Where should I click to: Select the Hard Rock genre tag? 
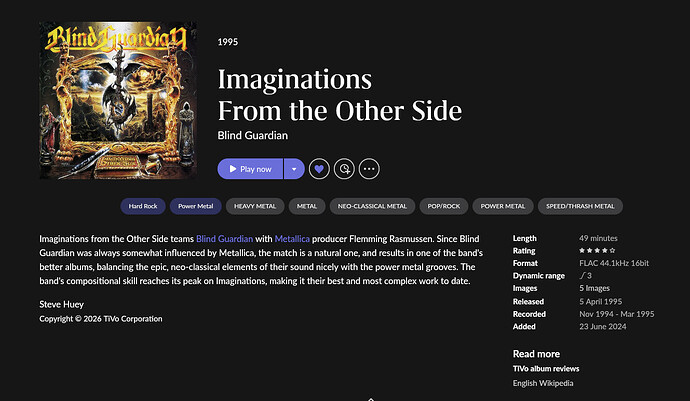143,206
